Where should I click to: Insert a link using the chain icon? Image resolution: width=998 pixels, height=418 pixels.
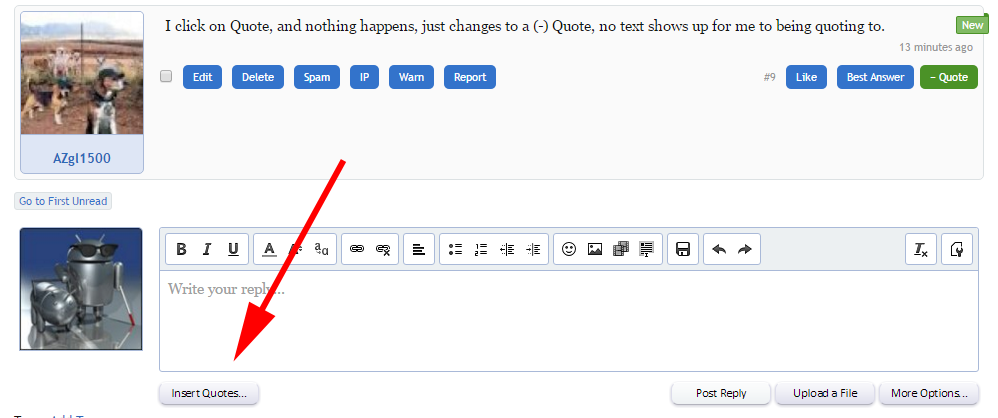357,250
